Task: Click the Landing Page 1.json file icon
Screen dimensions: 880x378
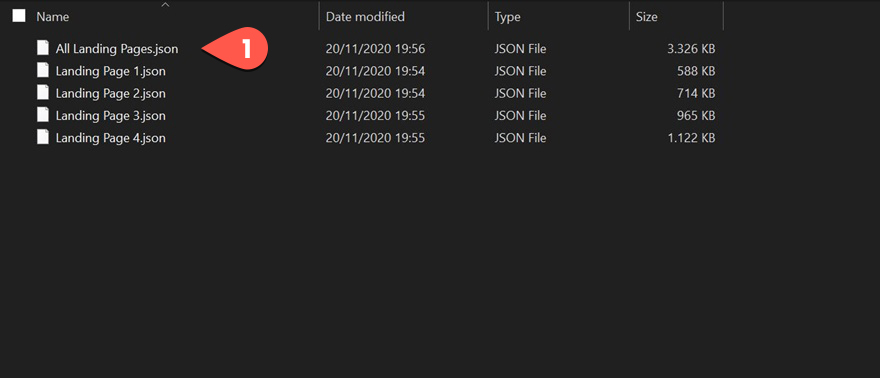Action: pyautogui.click(x=43, y=71)
